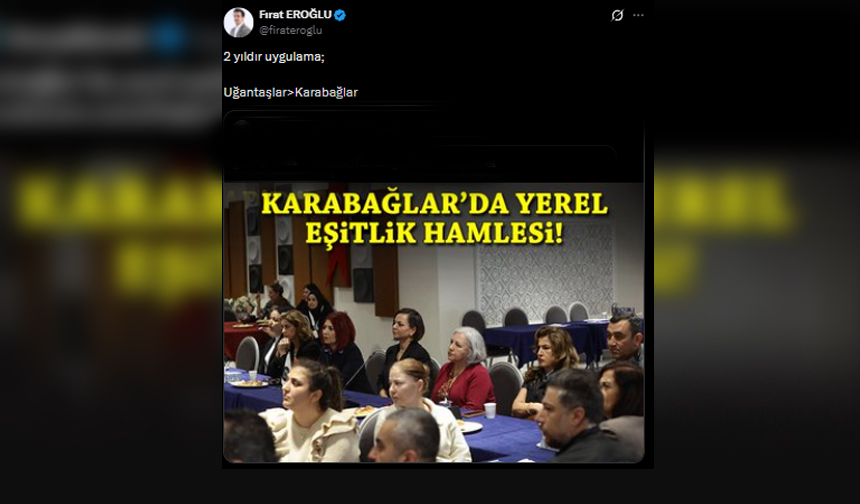Click the red ribbon on the wall

pyautogui.click(x=340, y=263)
